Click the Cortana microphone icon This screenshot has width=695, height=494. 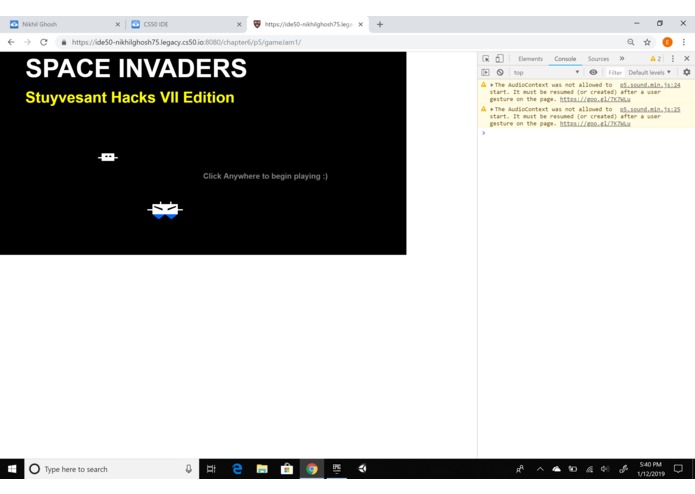(188, 469)
